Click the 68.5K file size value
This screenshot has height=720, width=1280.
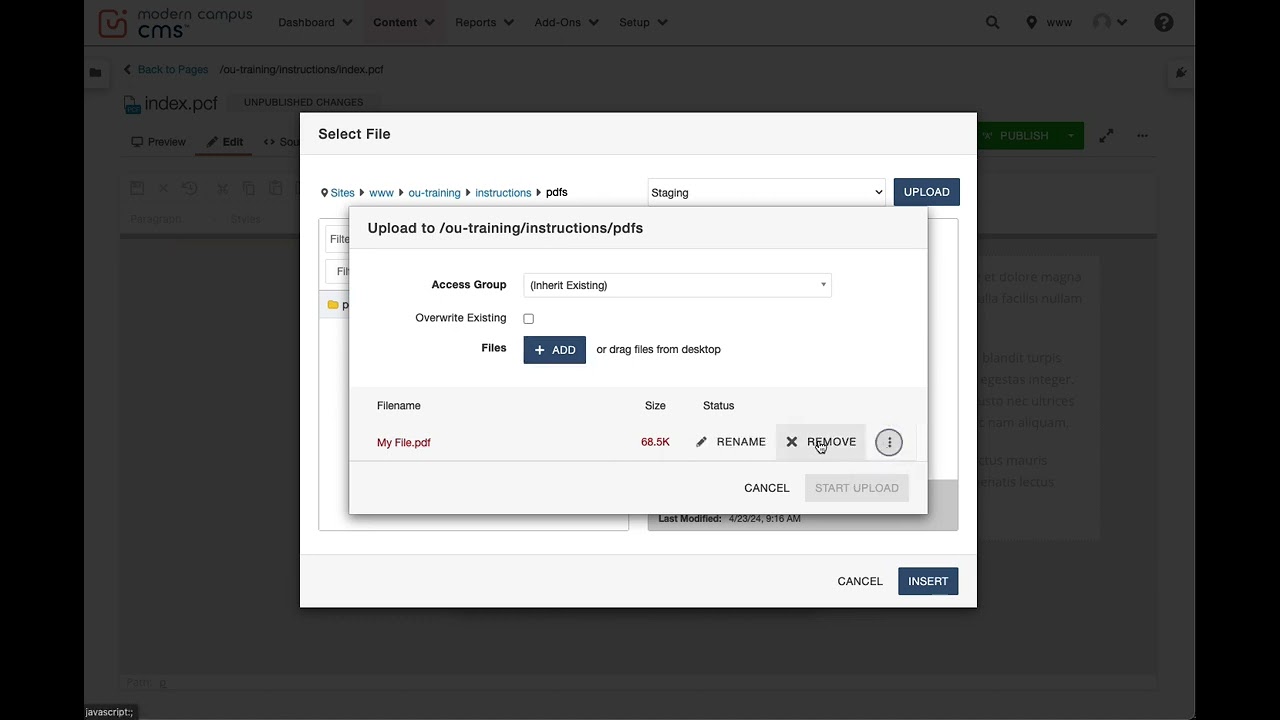point(655,442)
